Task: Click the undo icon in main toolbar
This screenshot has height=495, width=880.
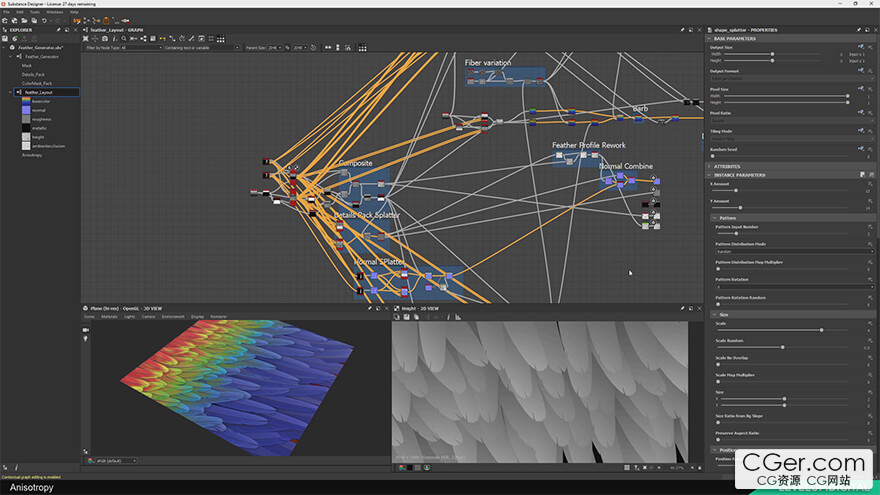Action: tap(42, 20)
